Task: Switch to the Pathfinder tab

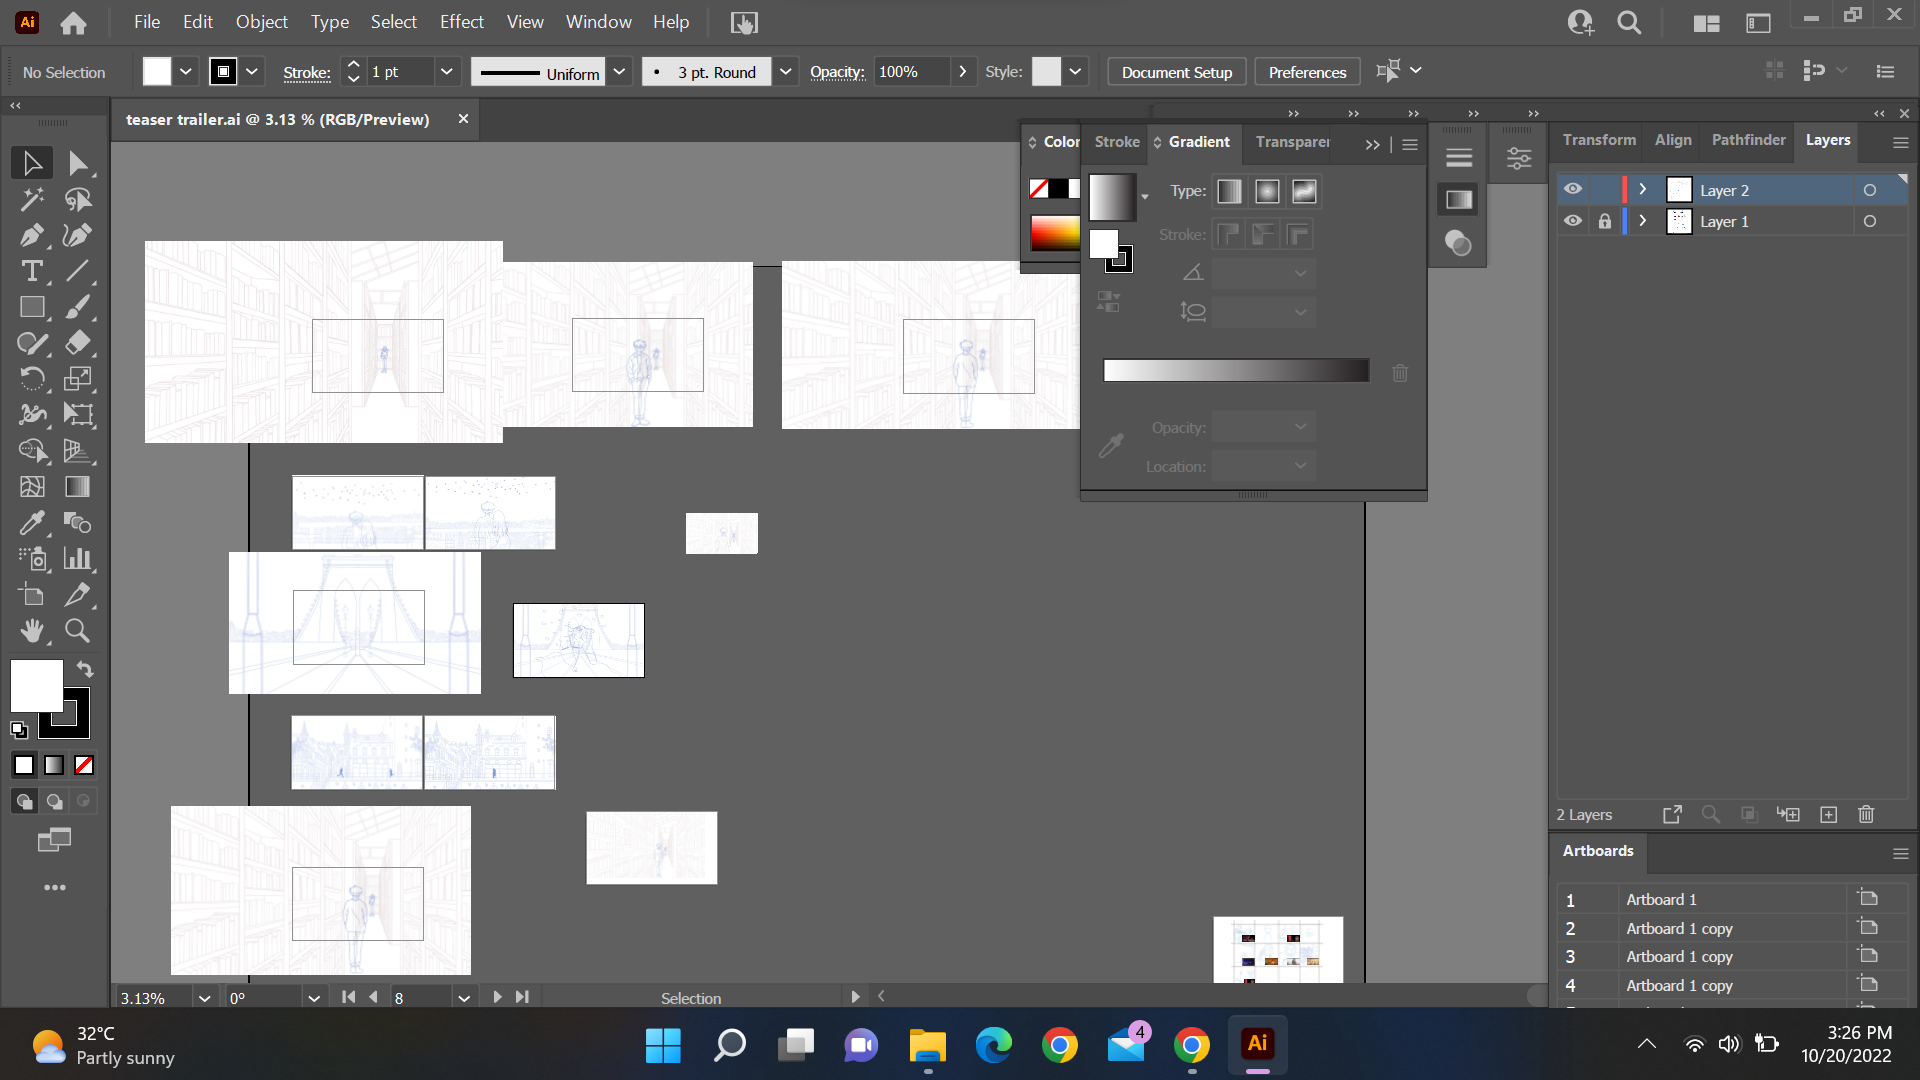Action: (x=1748, y=140)
